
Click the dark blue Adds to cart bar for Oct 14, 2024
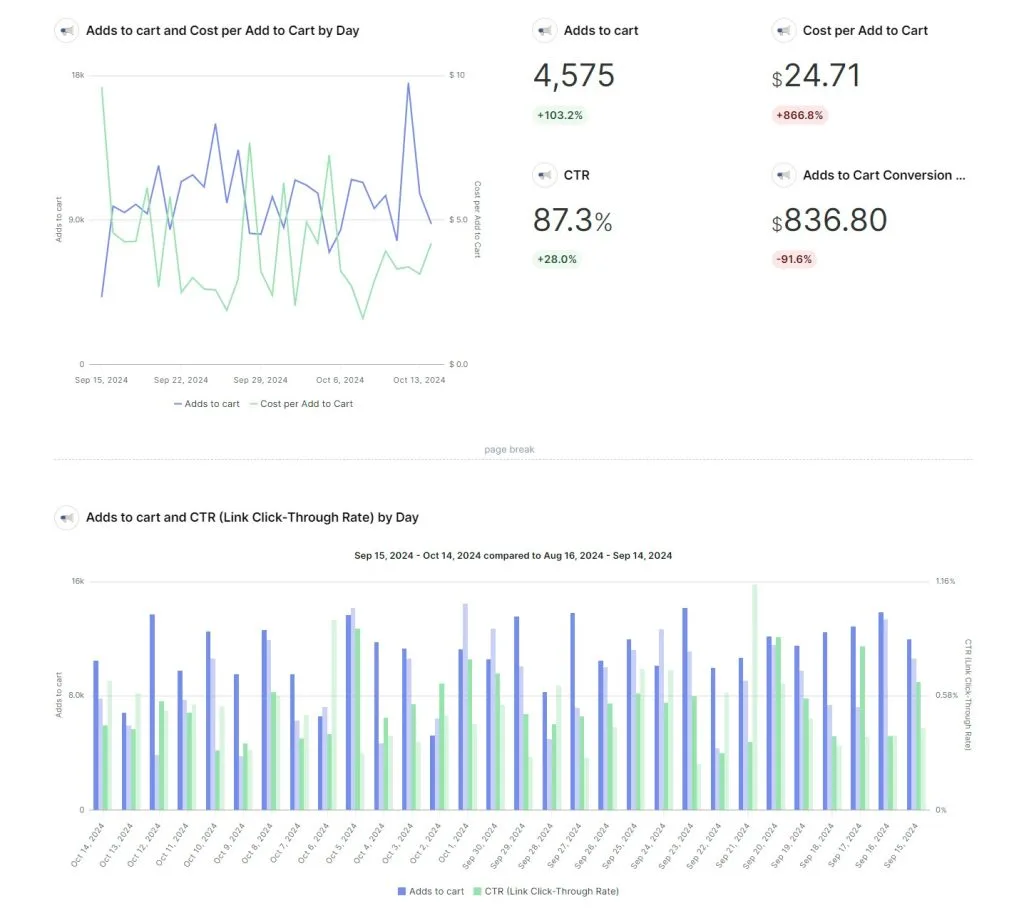coord(96,736)
